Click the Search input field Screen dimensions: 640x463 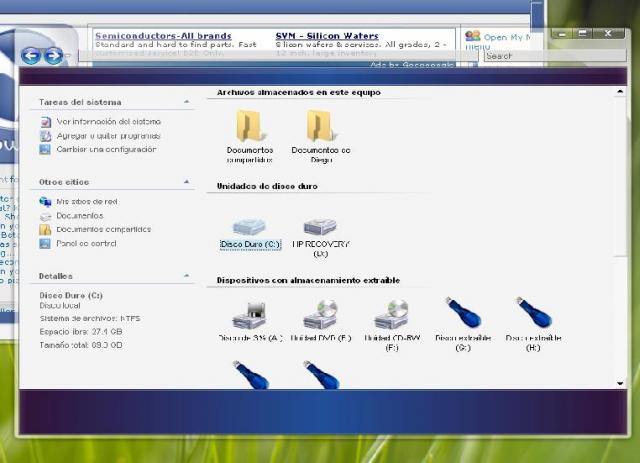[555, 56]
